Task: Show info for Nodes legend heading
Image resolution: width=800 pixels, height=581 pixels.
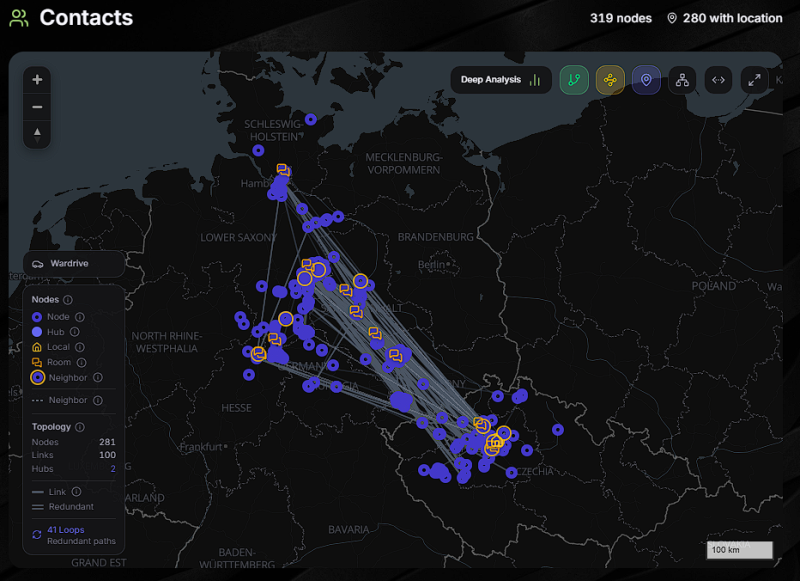Action: point(68,300)
